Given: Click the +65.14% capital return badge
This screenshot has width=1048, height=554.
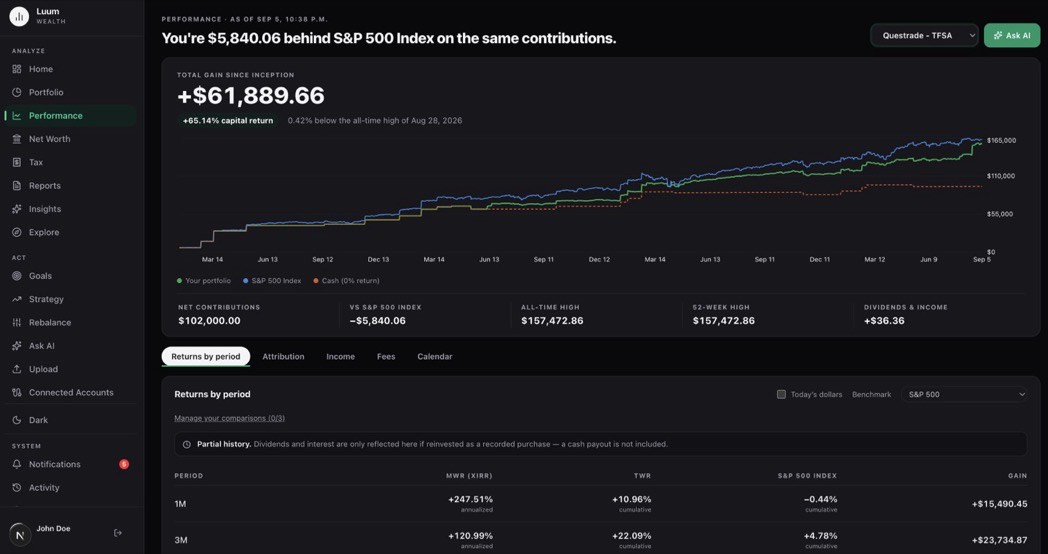Looking at the screenshot, I should 228,121.
